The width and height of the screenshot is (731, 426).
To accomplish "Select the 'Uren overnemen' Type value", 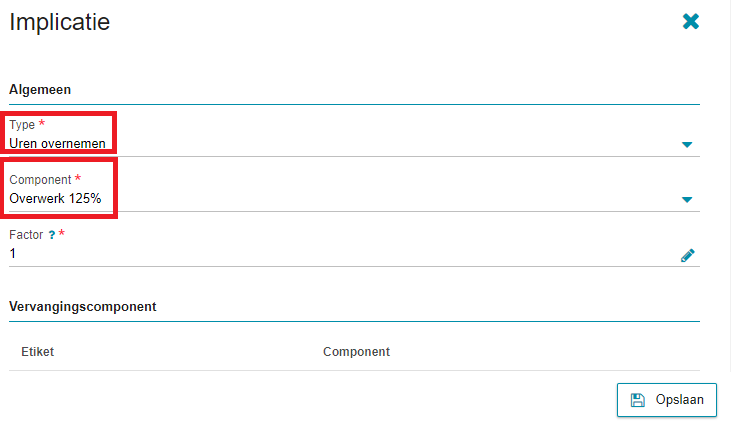I will click(x=57, y=144).
